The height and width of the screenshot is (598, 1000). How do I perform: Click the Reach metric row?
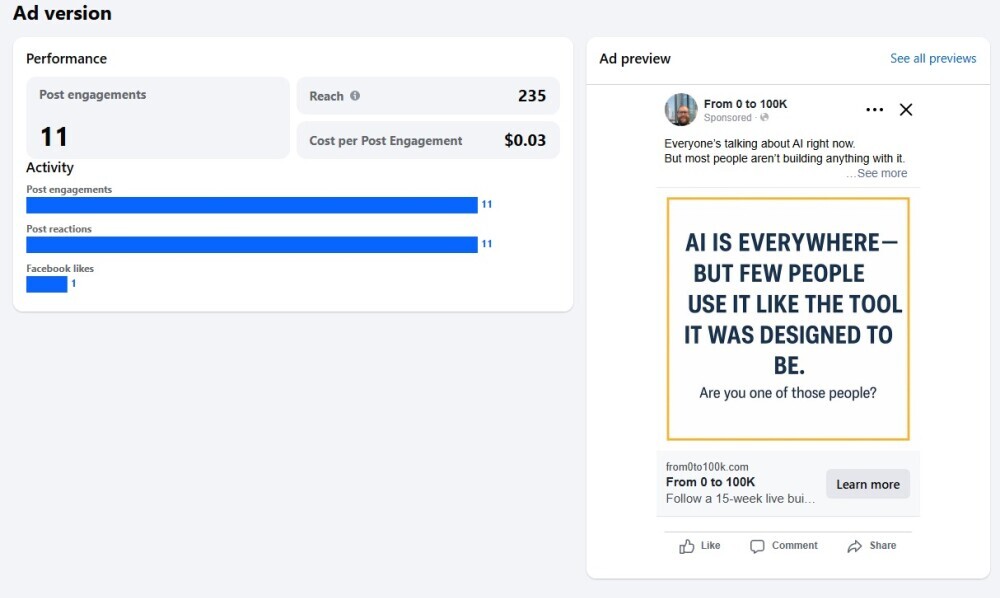[x=428, y=95]
